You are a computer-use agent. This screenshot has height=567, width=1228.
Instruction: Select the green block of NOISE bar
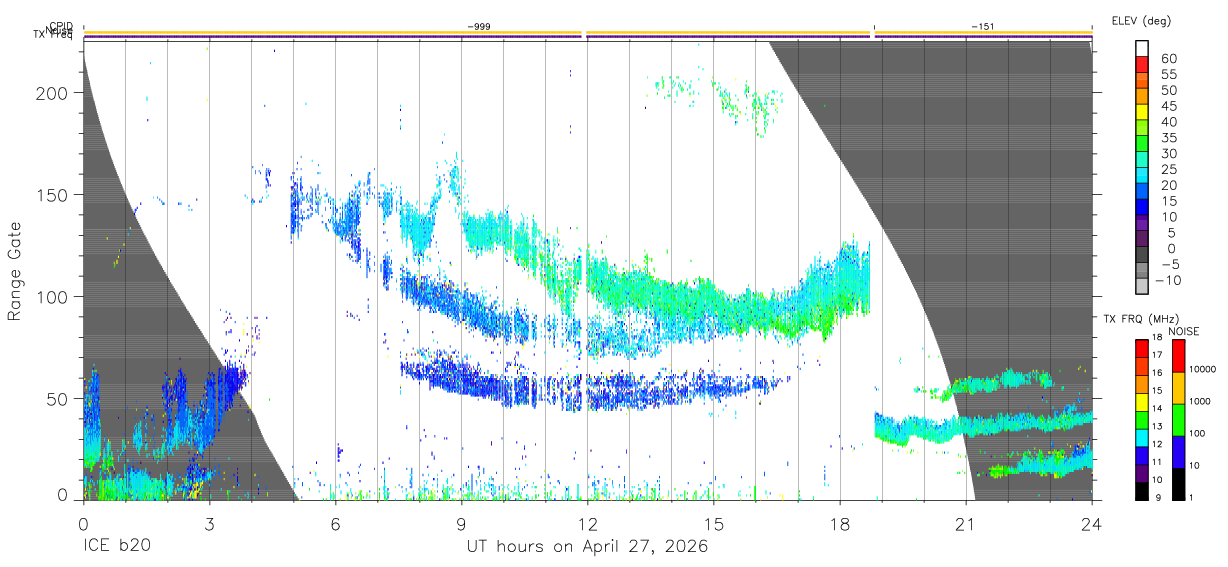click(x=1180, y=420)
